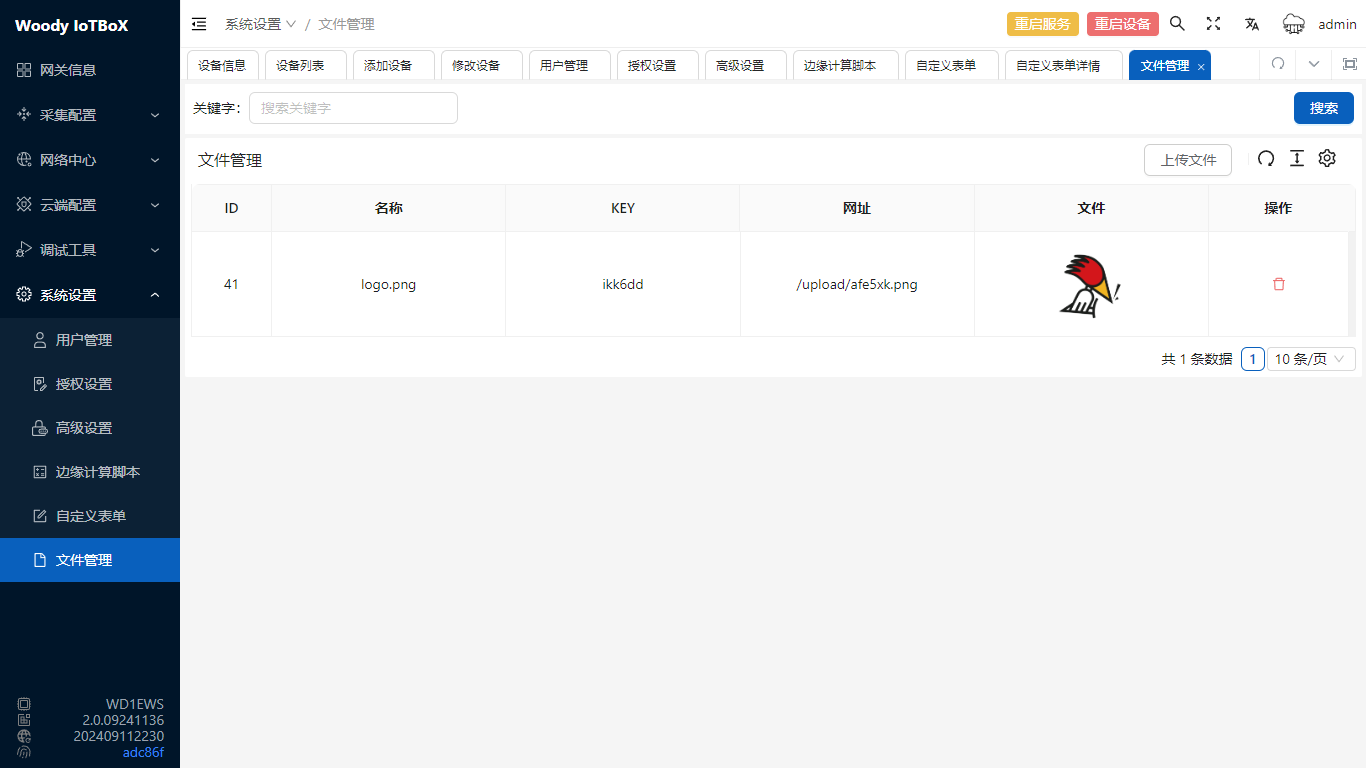Viewport: 1366px width, 768px height.
Task: Open 用户管理 in the sidebar
Action: click(x=84, y=340)
